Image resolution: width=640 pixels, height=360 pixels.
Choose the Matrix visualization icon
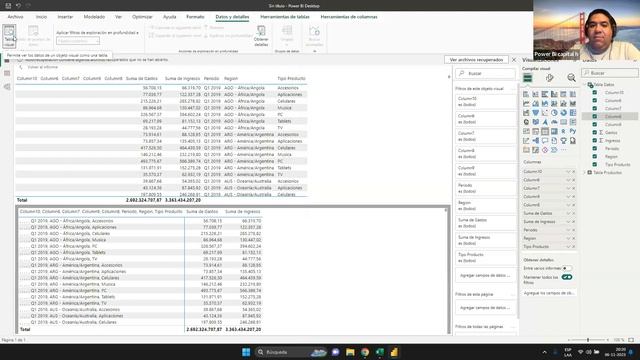click(x=554, y=131)
